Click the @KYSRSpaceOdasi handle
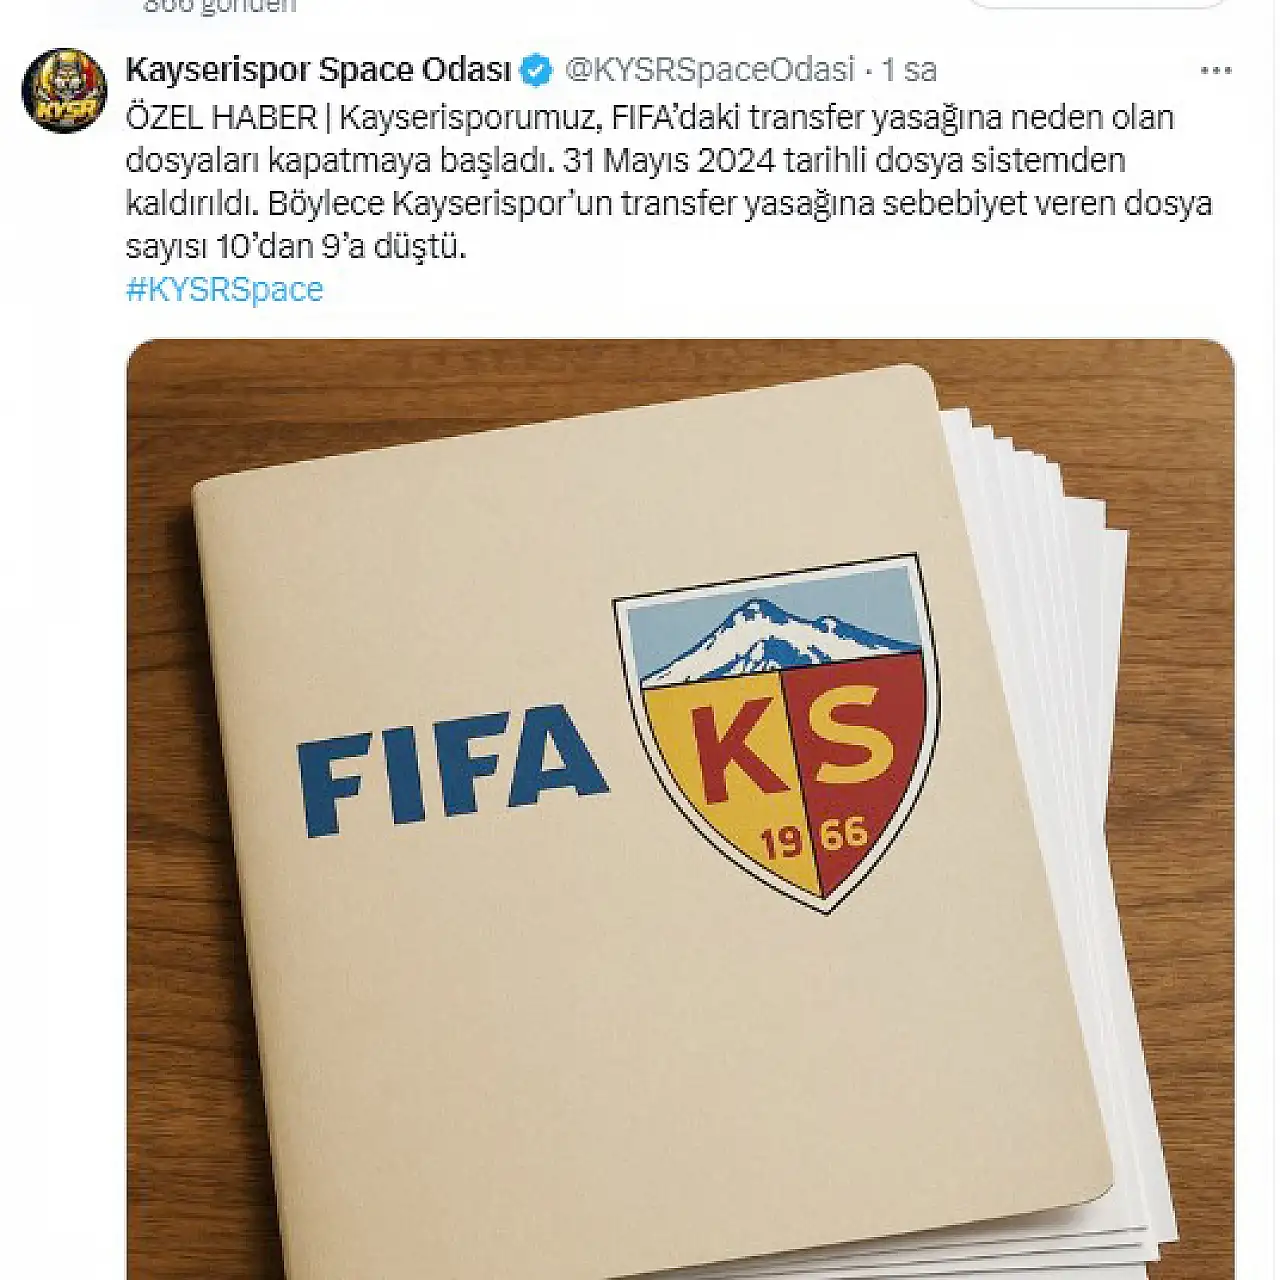The image size is (1280, 1280). click(710, 70)
